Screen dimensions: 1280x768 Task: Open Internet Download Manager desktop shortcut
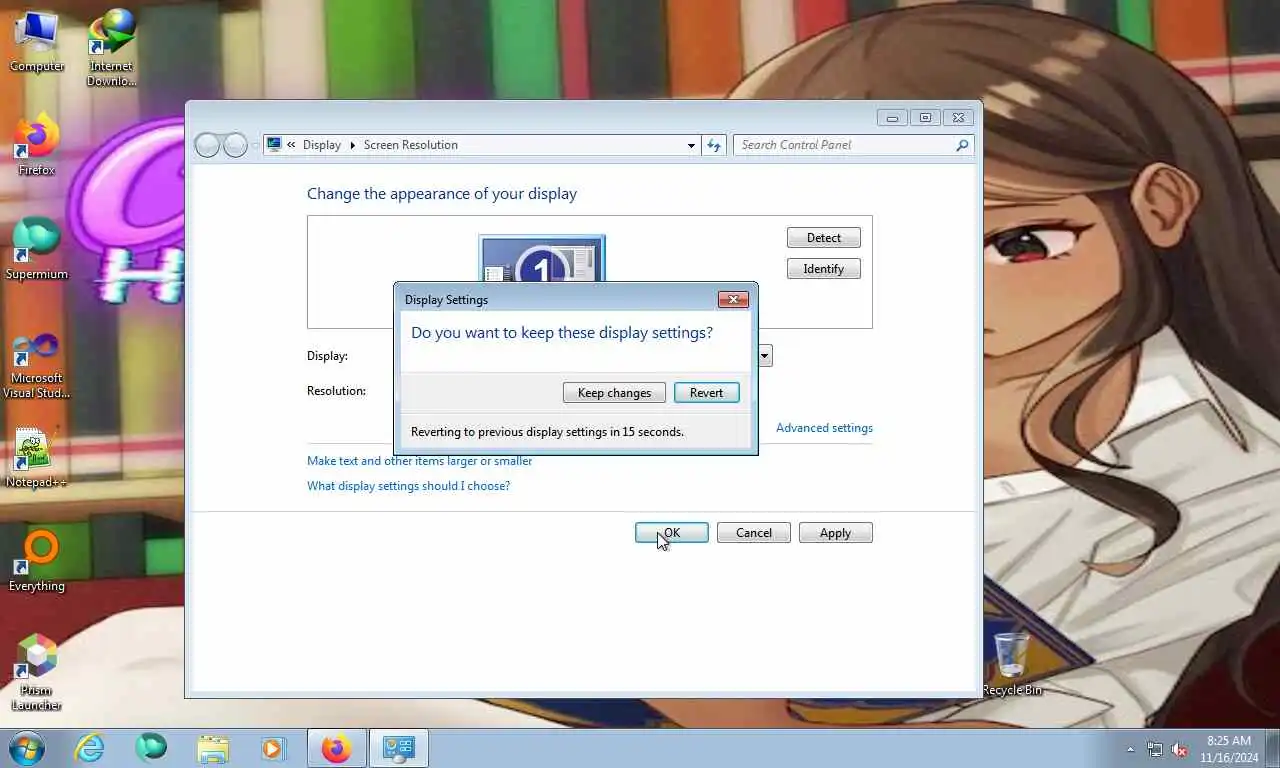111,47
